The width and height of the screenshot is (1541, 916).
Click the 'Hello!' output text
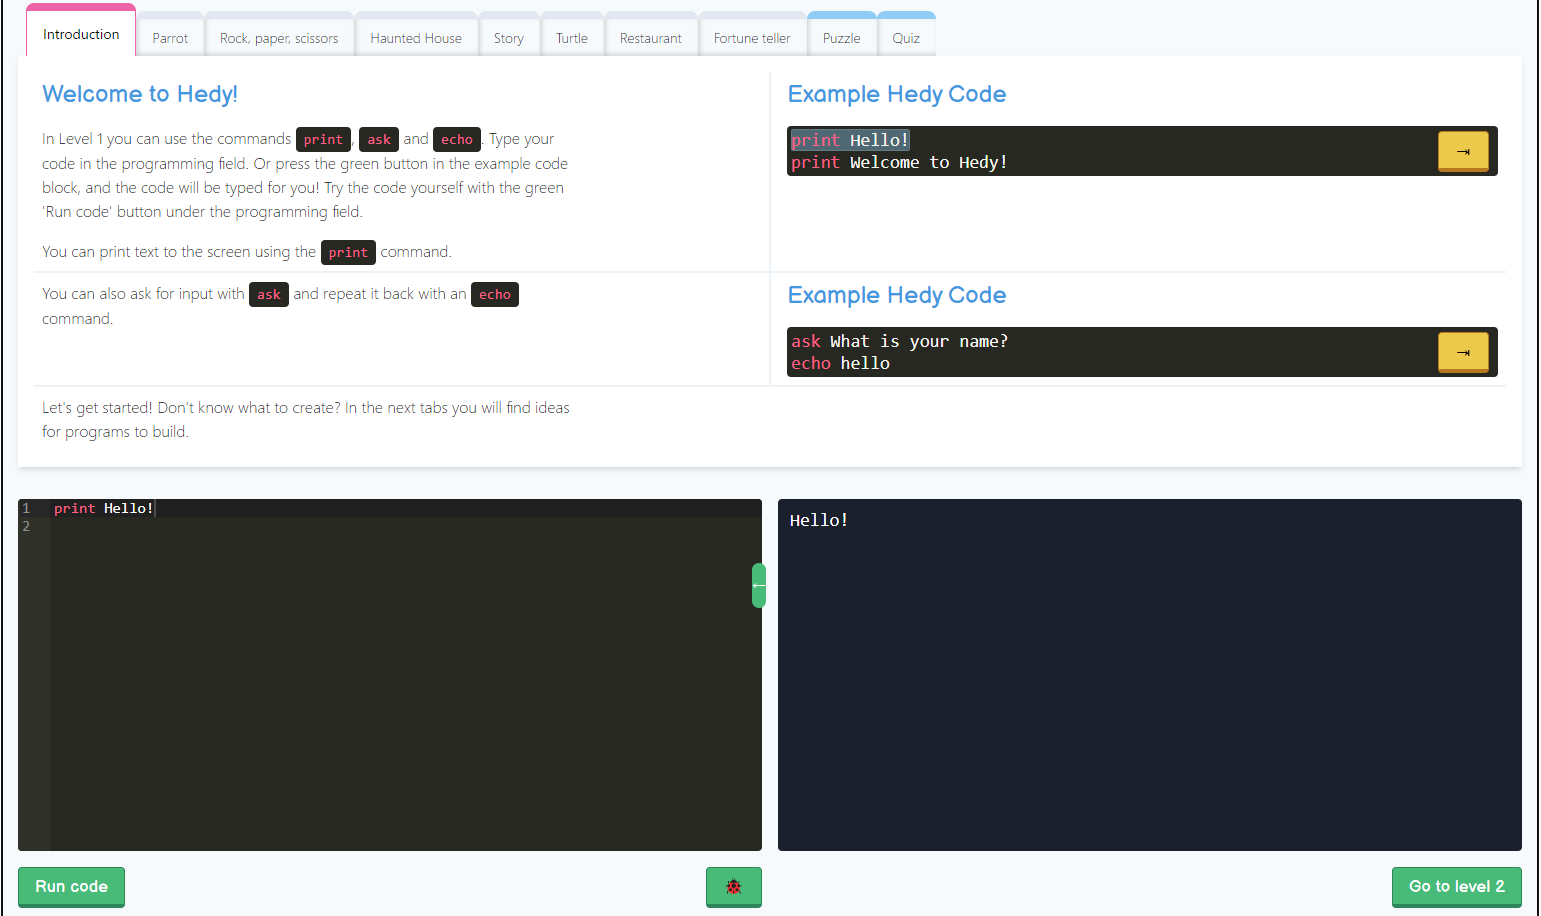[818, 520]
